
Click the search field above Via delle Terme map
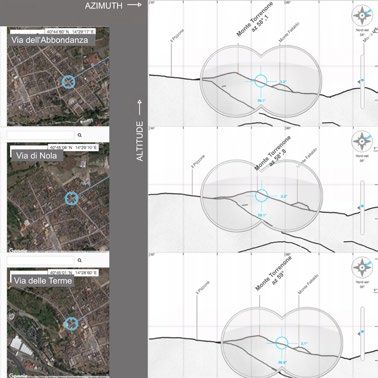point(41,260)
